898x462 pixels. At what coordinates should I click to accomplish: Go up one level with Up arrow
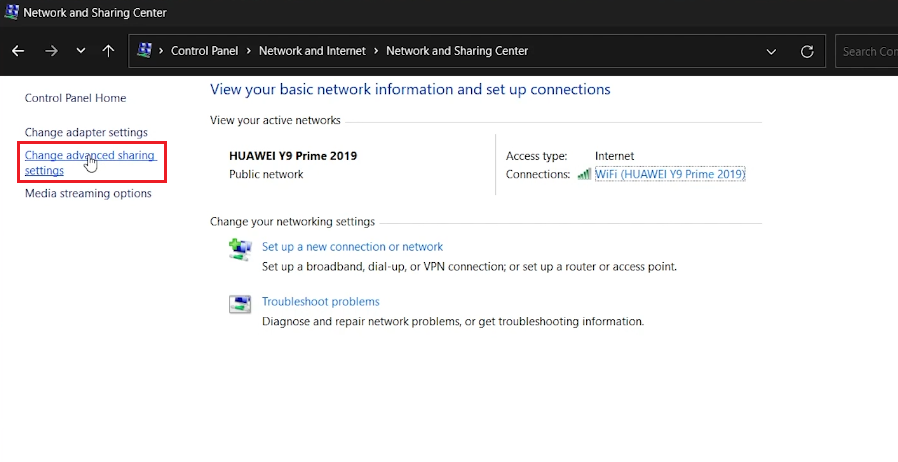pos(108,51)
